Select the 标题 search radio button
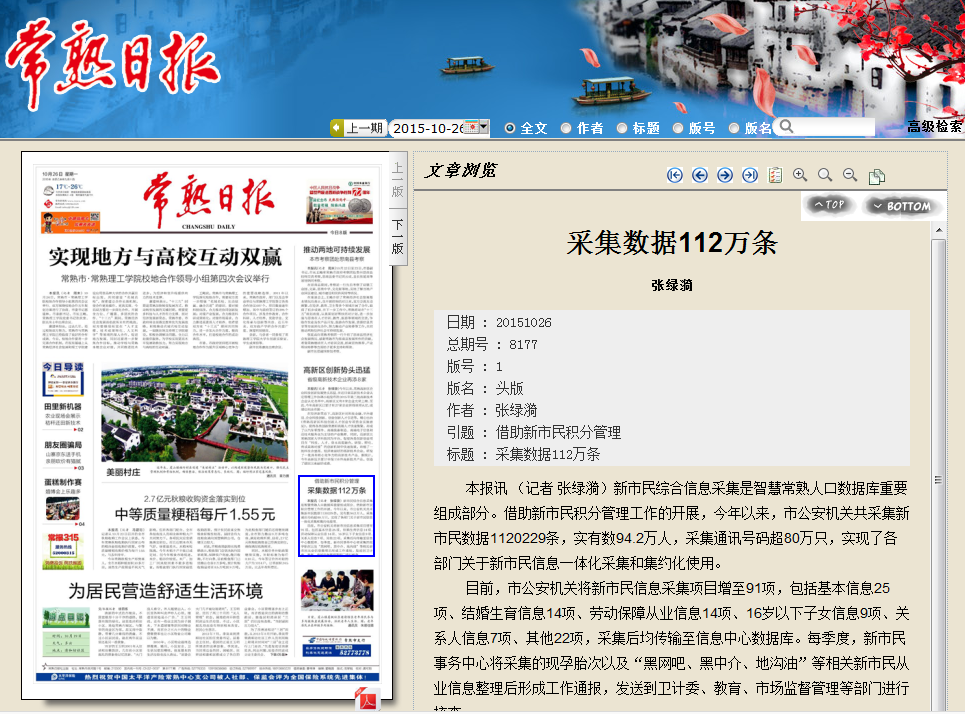965x714 pixels. tap(622, 128)
